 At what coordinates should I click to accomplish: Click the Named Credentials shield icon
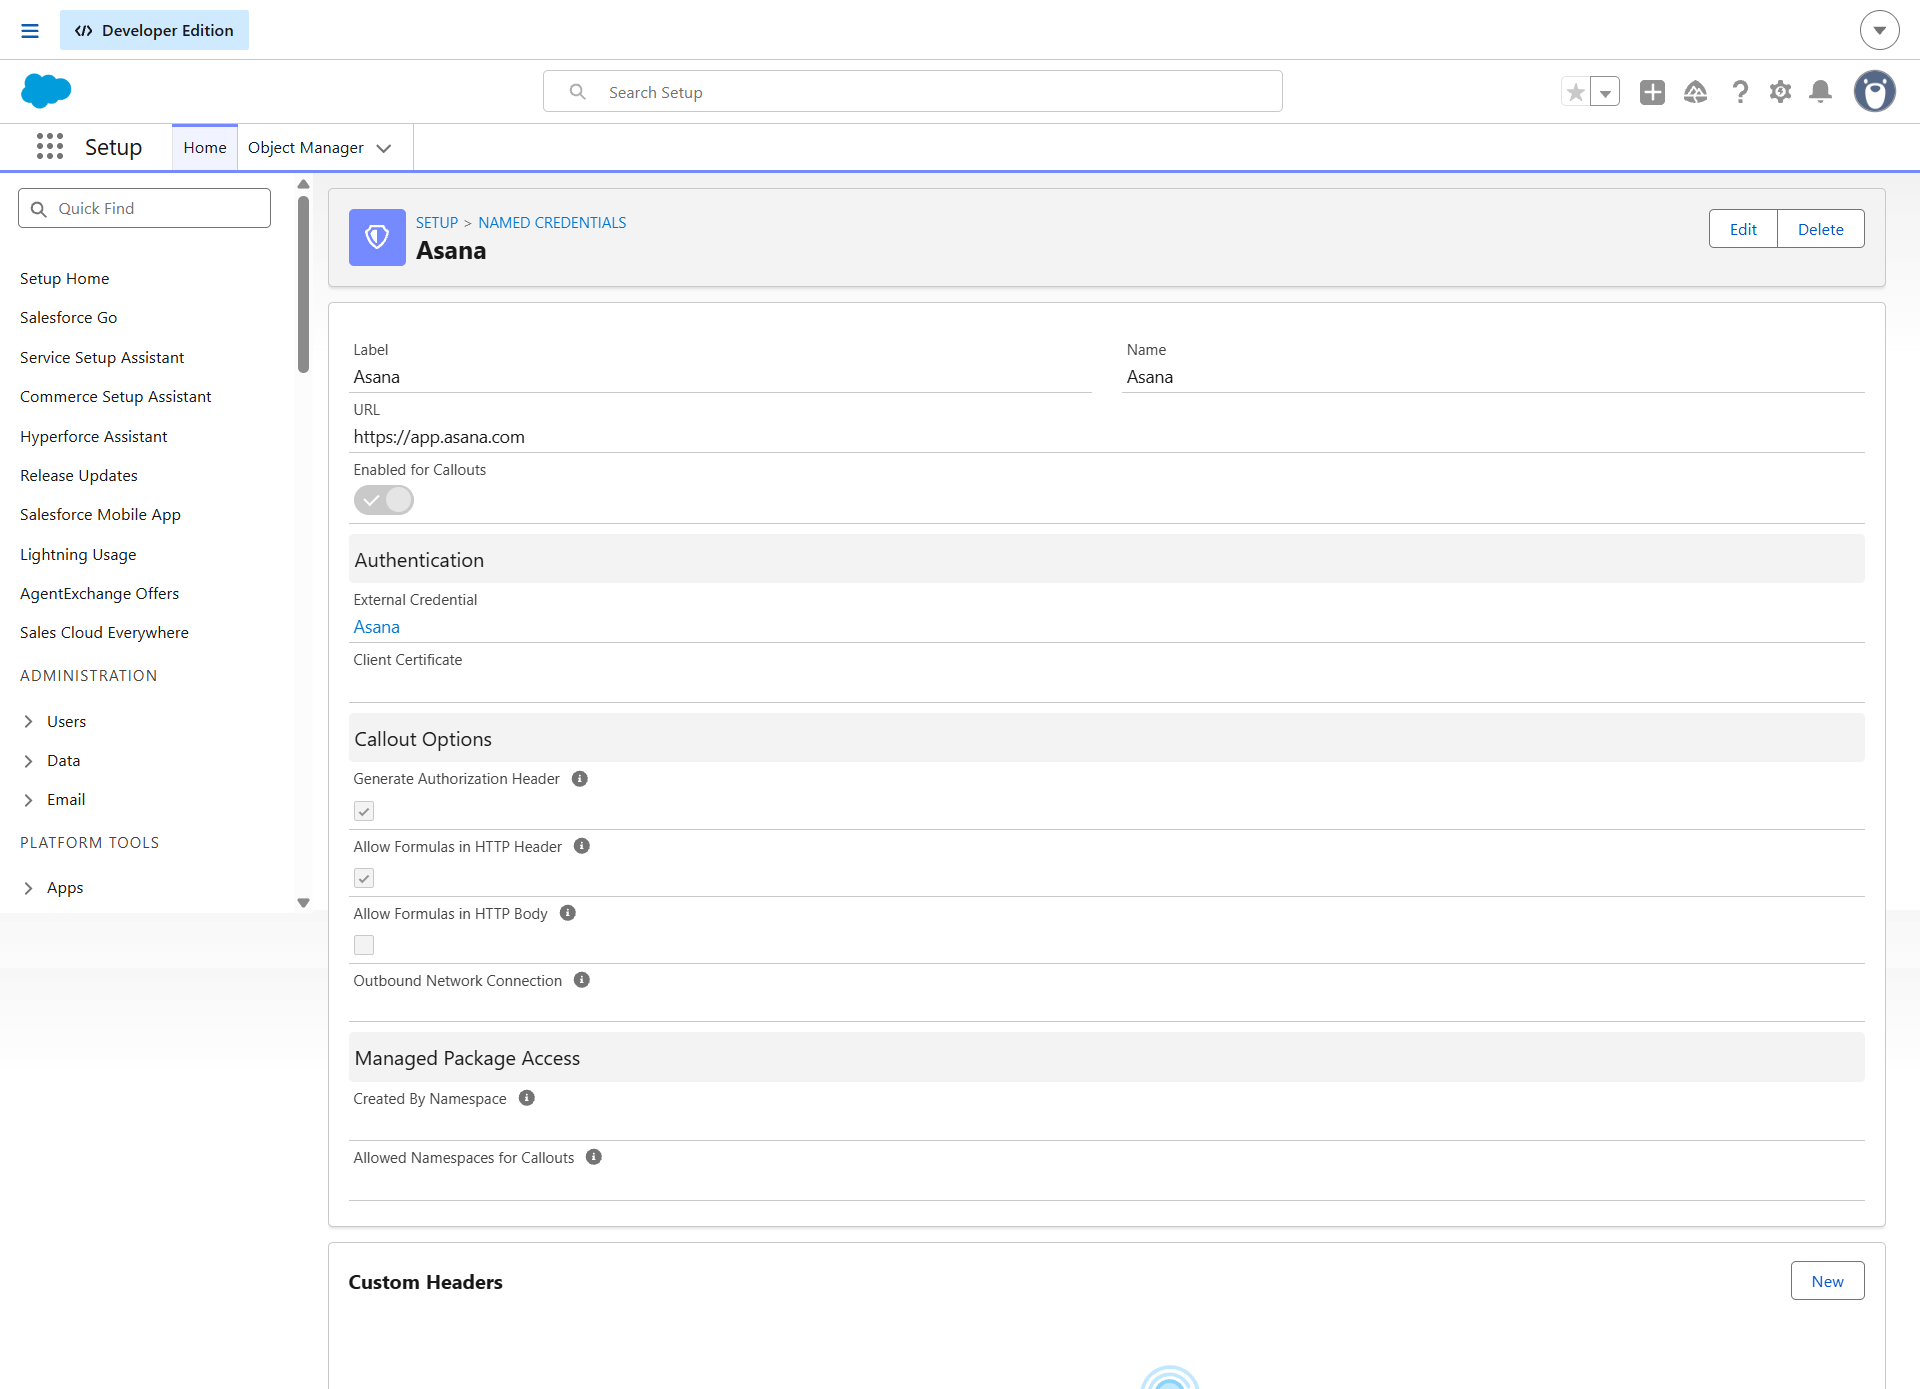pyautogui.click(x=377, y=237)
